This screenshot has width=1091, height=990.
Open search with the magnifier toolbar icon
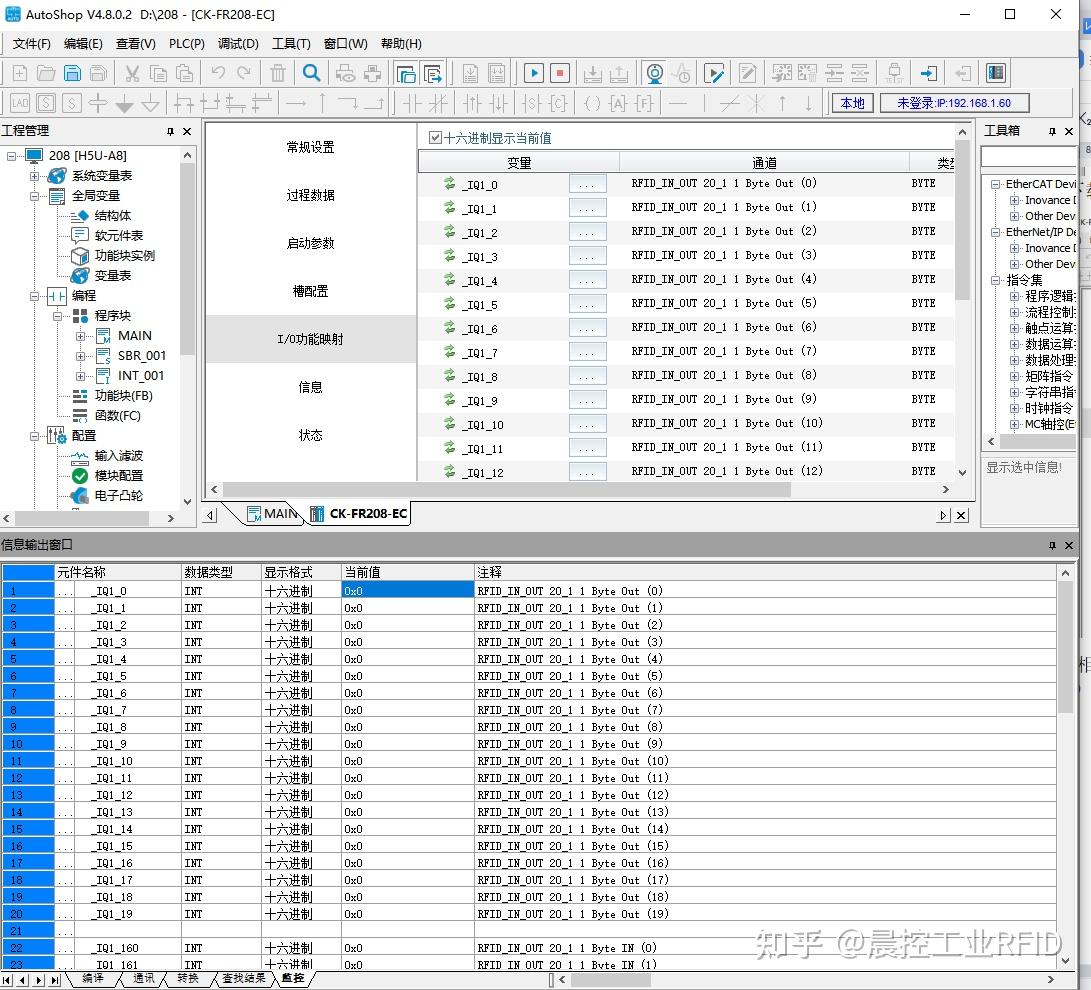(x=311, y=72)
